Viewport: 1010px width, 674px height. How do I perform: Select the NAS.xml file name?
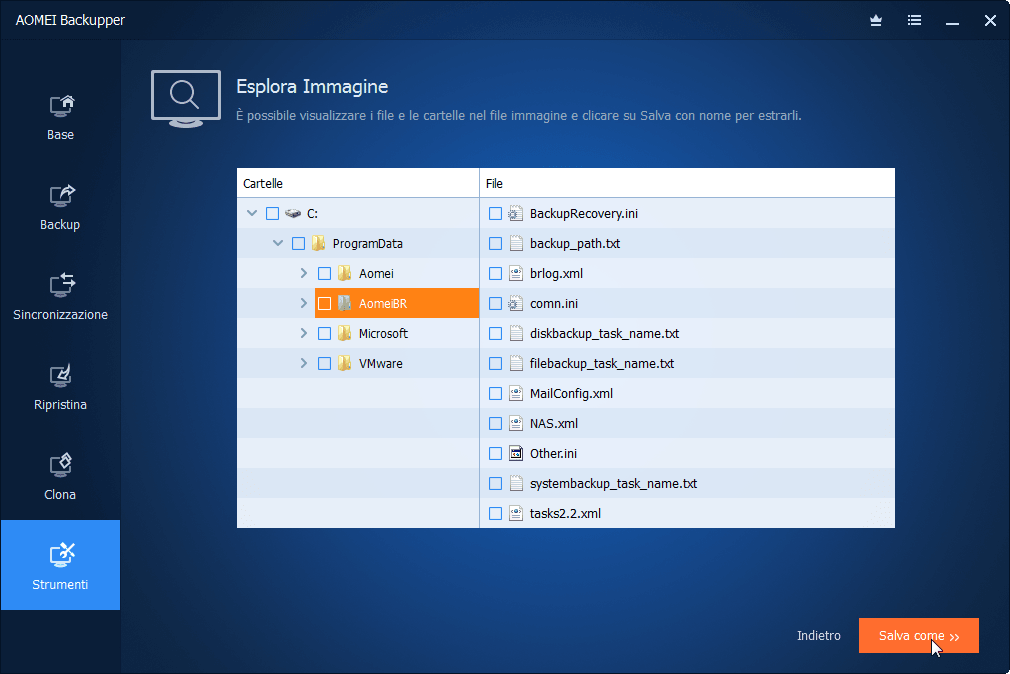[x=554, y=424]
